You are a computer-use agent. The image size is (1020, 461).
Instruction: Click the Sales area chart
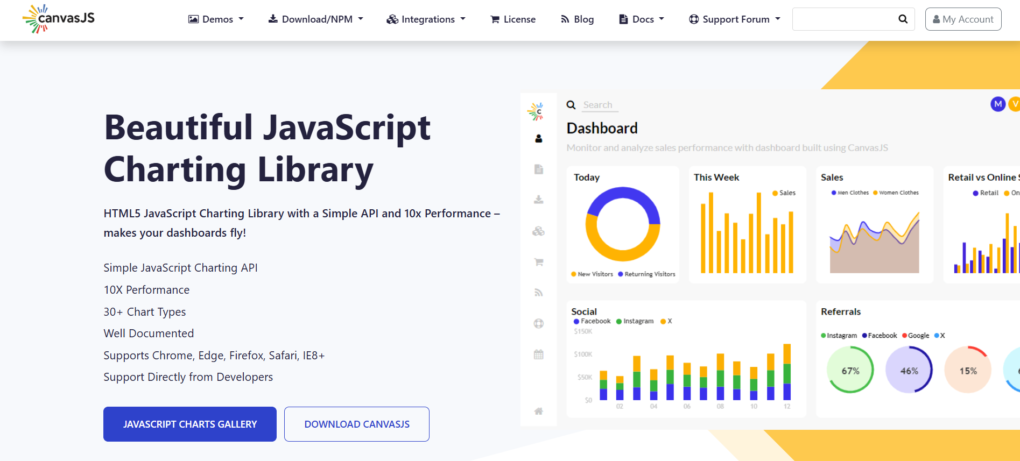tap(874, 242)
